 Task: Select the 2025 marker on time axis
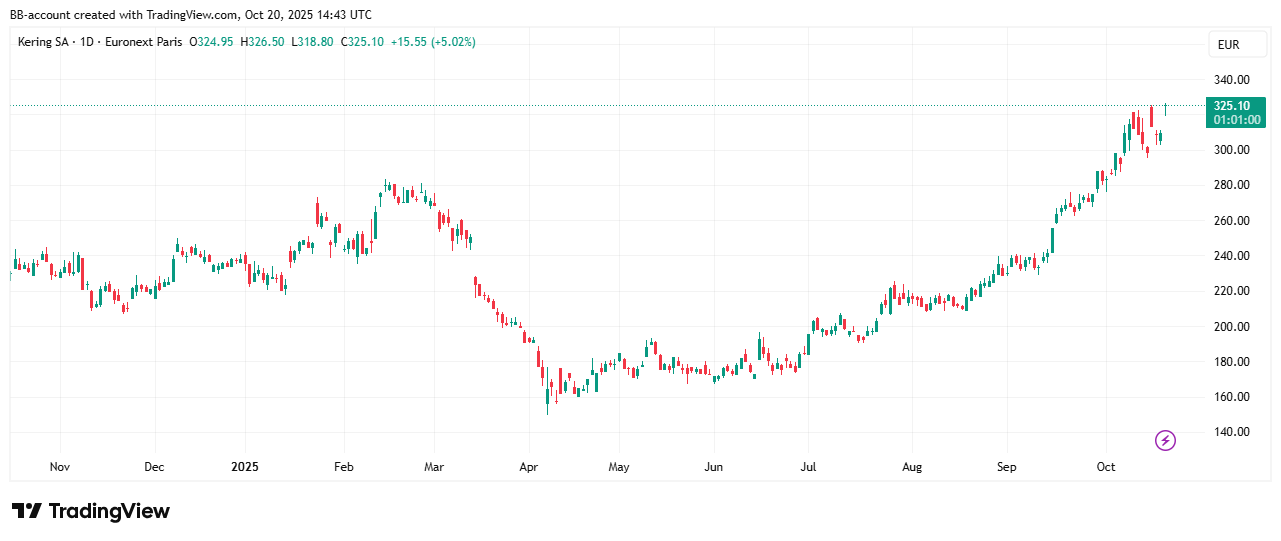245,467
